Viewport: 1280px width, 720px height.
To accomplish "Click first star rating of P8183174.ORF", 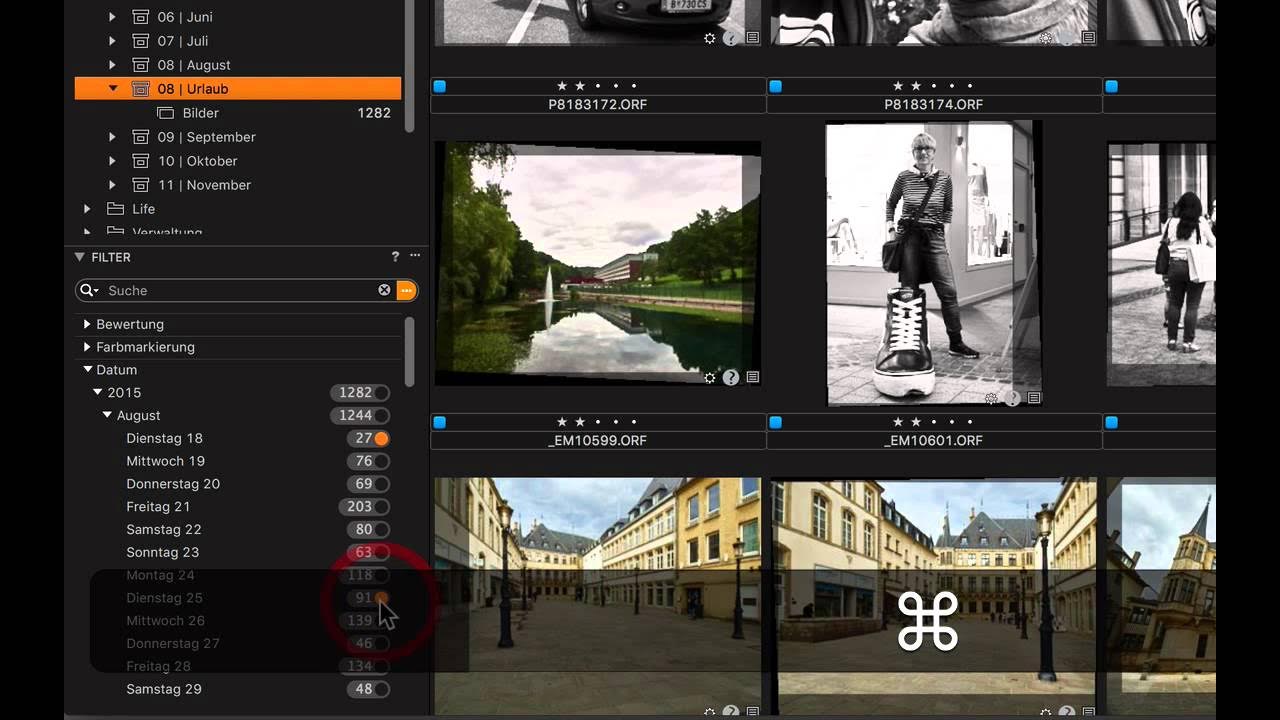I will coord(898,86).
